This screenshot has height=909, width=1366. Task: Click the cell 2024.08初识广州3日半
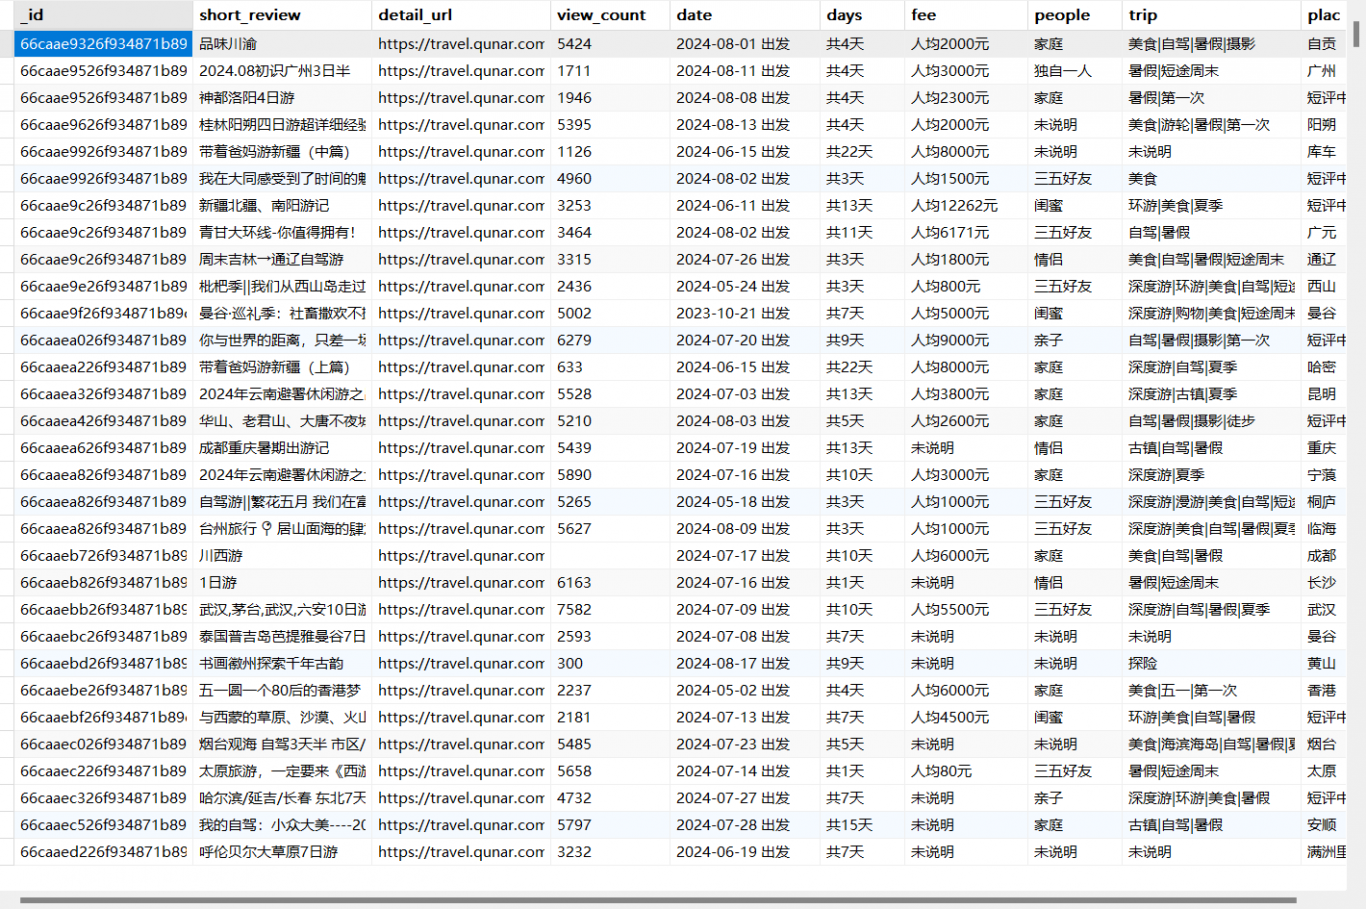282,71
